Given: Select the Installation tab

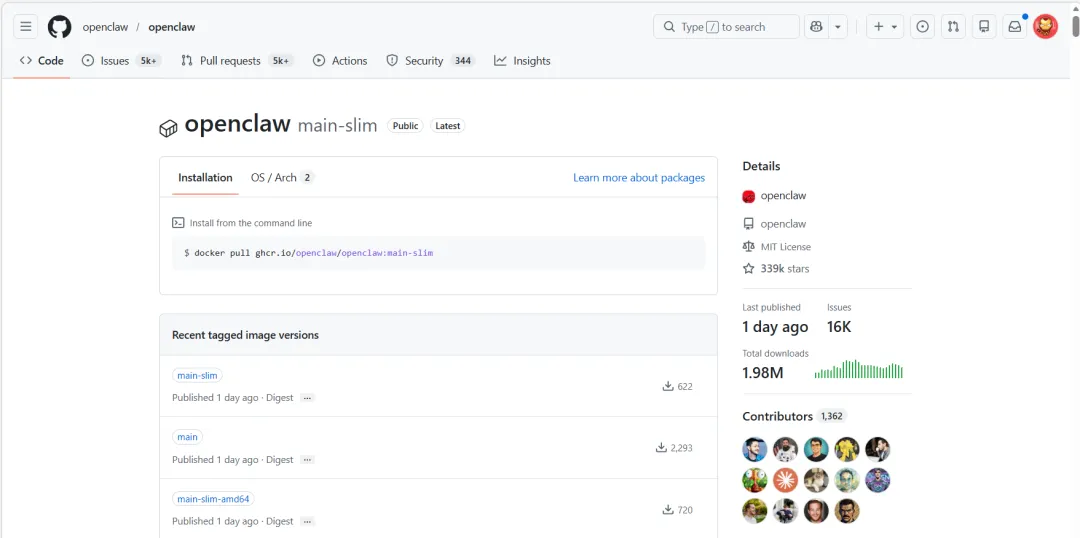Looking at the screenshot, I should [205, 178].
